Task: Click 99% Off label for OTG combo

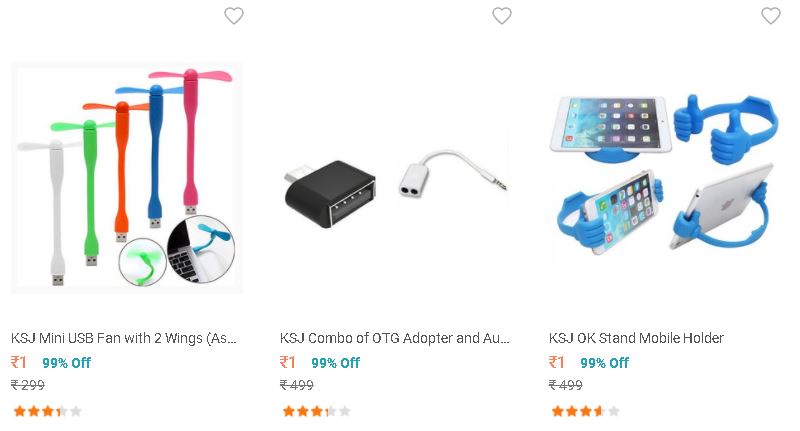Action: tap(335, 363)
